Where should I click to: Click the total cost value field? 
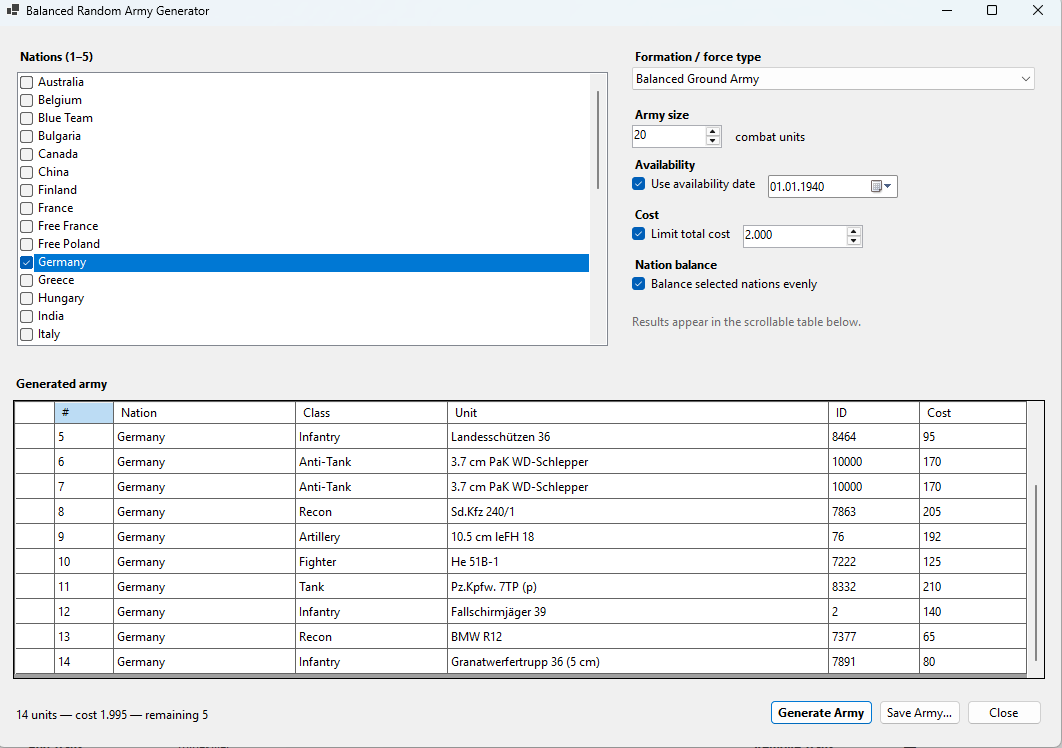(794, 235)
